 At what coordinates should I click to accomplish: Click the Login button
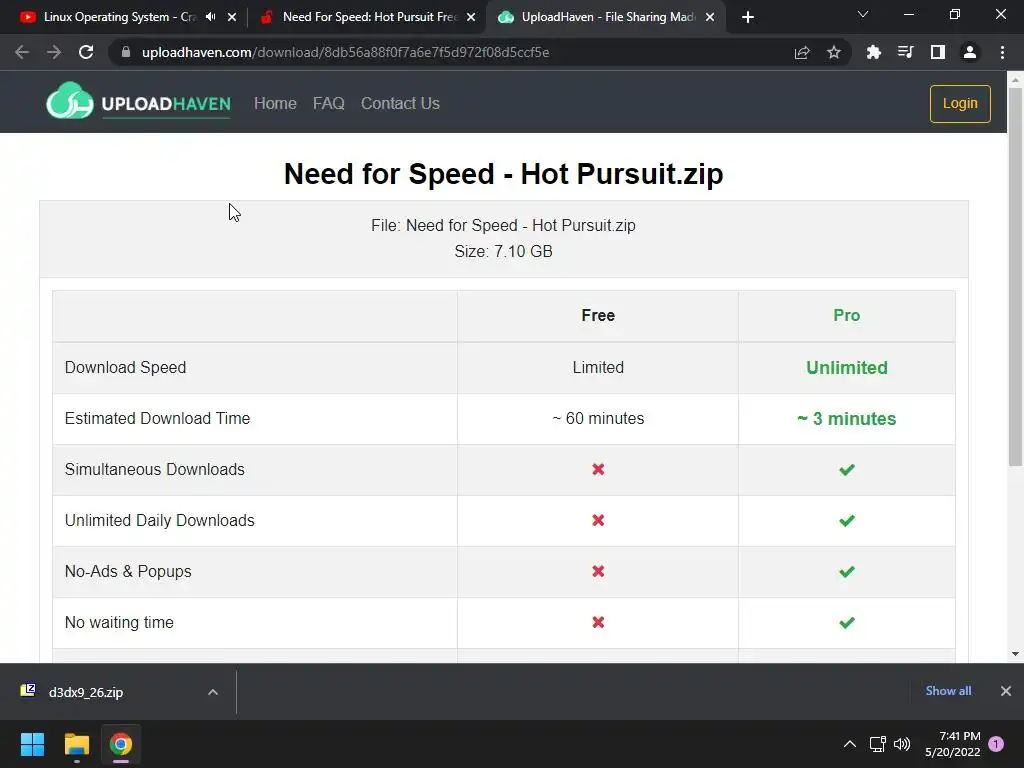click(x=960, y=104)
